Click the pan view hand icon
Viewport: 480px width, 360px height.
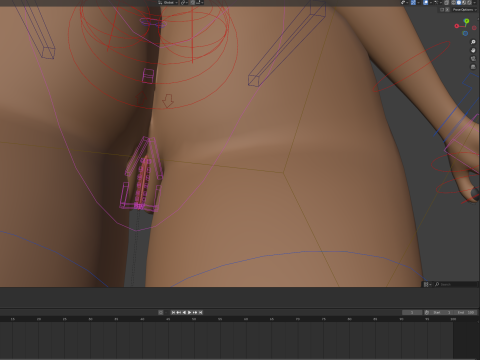(x=473, y=50)
